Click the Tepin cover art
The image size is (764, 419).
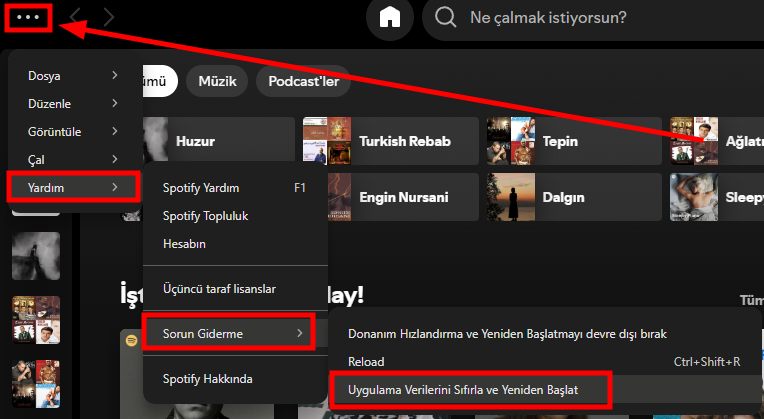pos(511,141)
